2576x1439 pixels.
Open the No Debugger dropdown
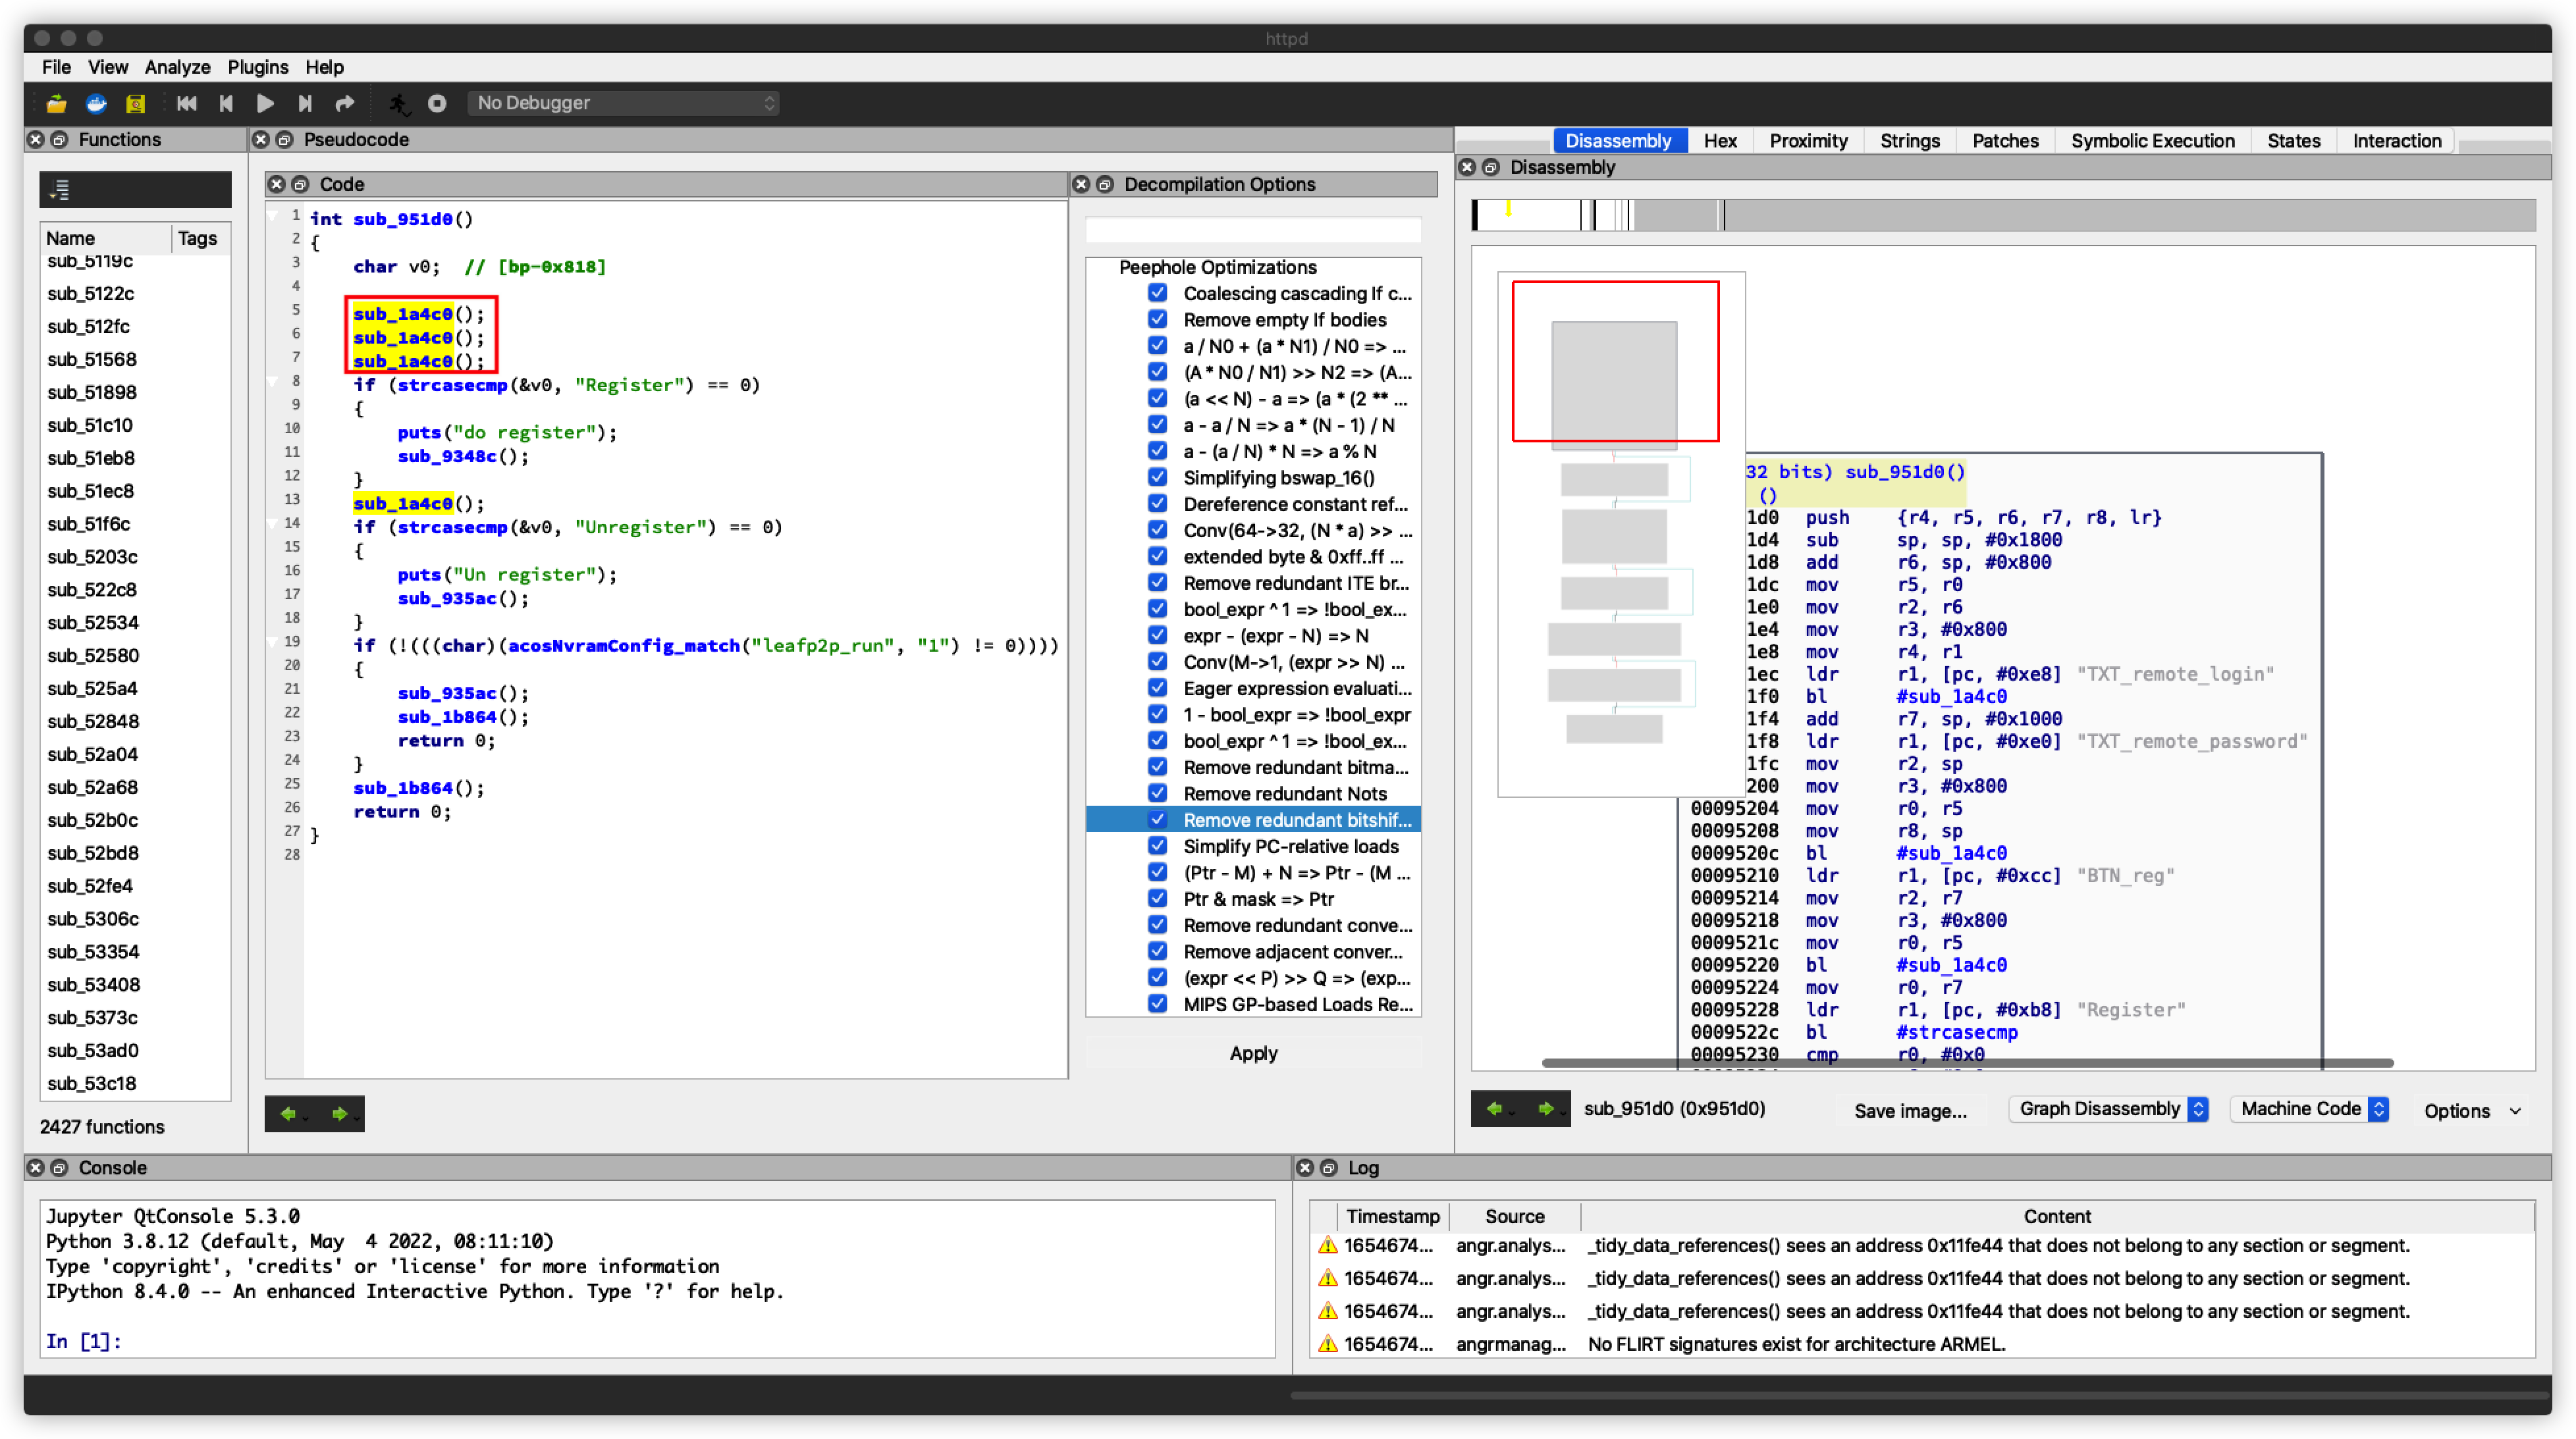coord(623,103)
